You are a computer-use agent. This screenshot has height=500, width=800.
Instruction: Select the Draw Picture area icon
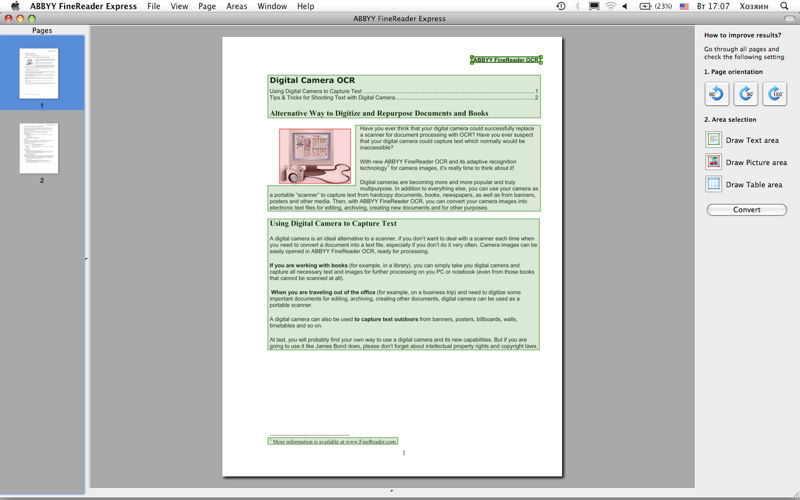point(713,162)
